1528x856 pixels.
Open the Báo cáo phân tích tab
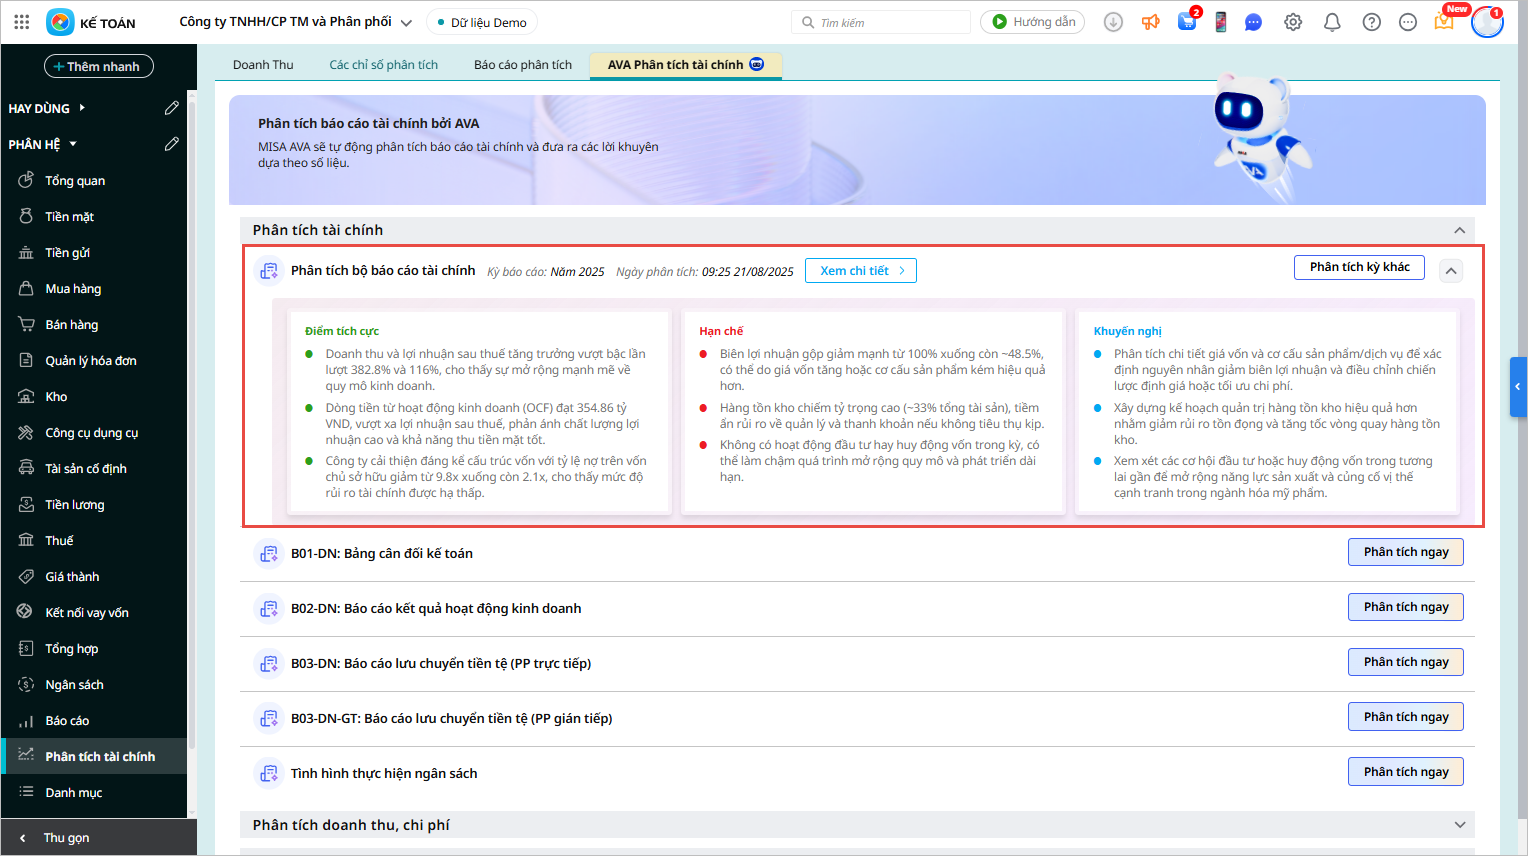pos(523,65)
